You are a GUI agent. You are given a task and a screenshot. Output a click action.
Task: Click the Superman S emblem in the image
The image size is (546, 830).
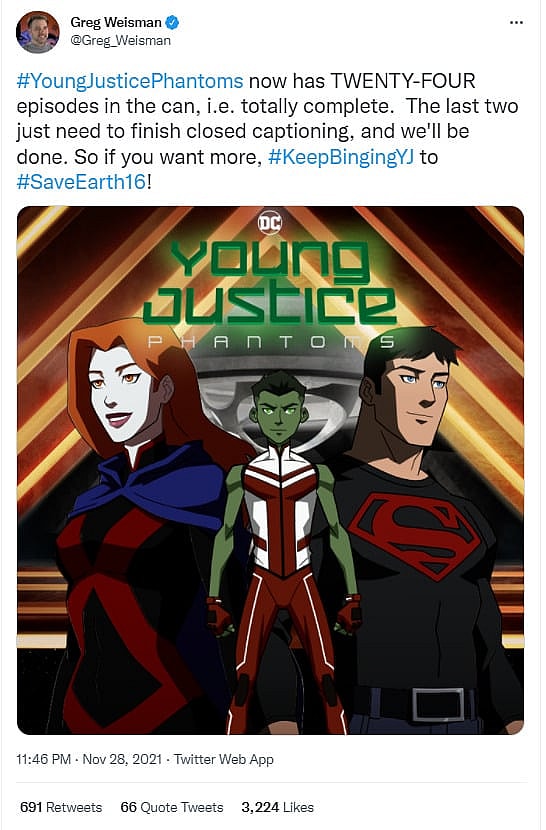(x=414, y=534)
